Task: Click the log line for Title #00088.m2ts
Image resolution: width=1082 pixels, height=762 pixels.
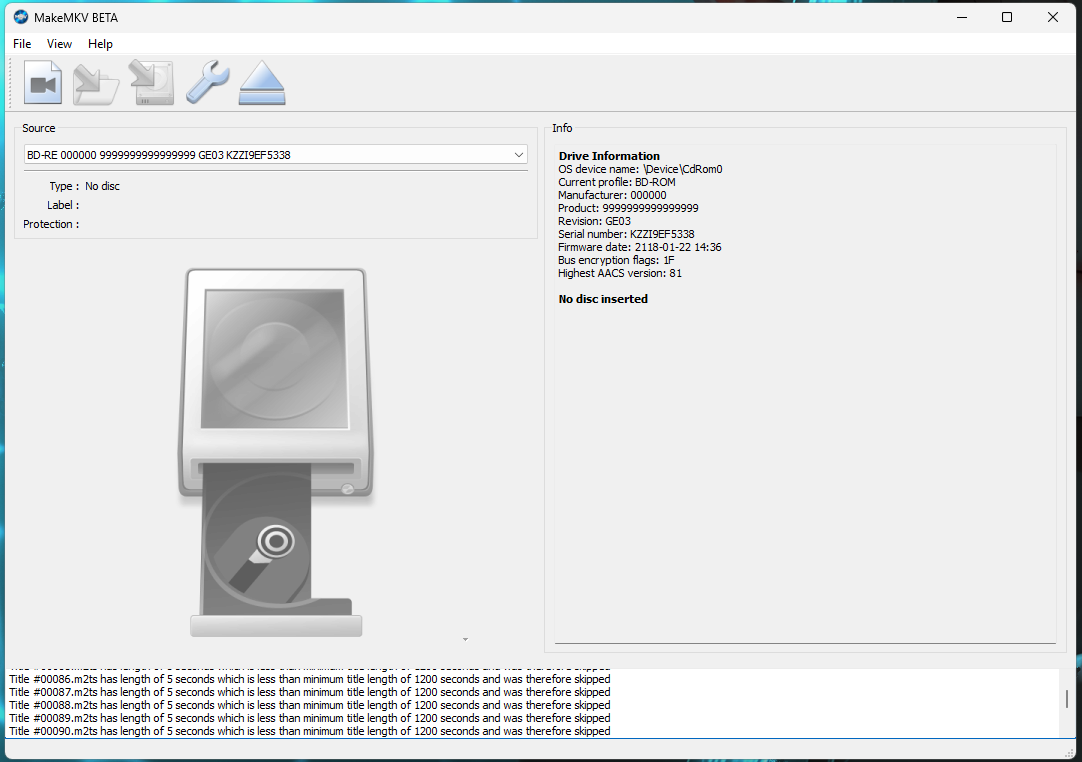Action: click(x=310, y=705)
